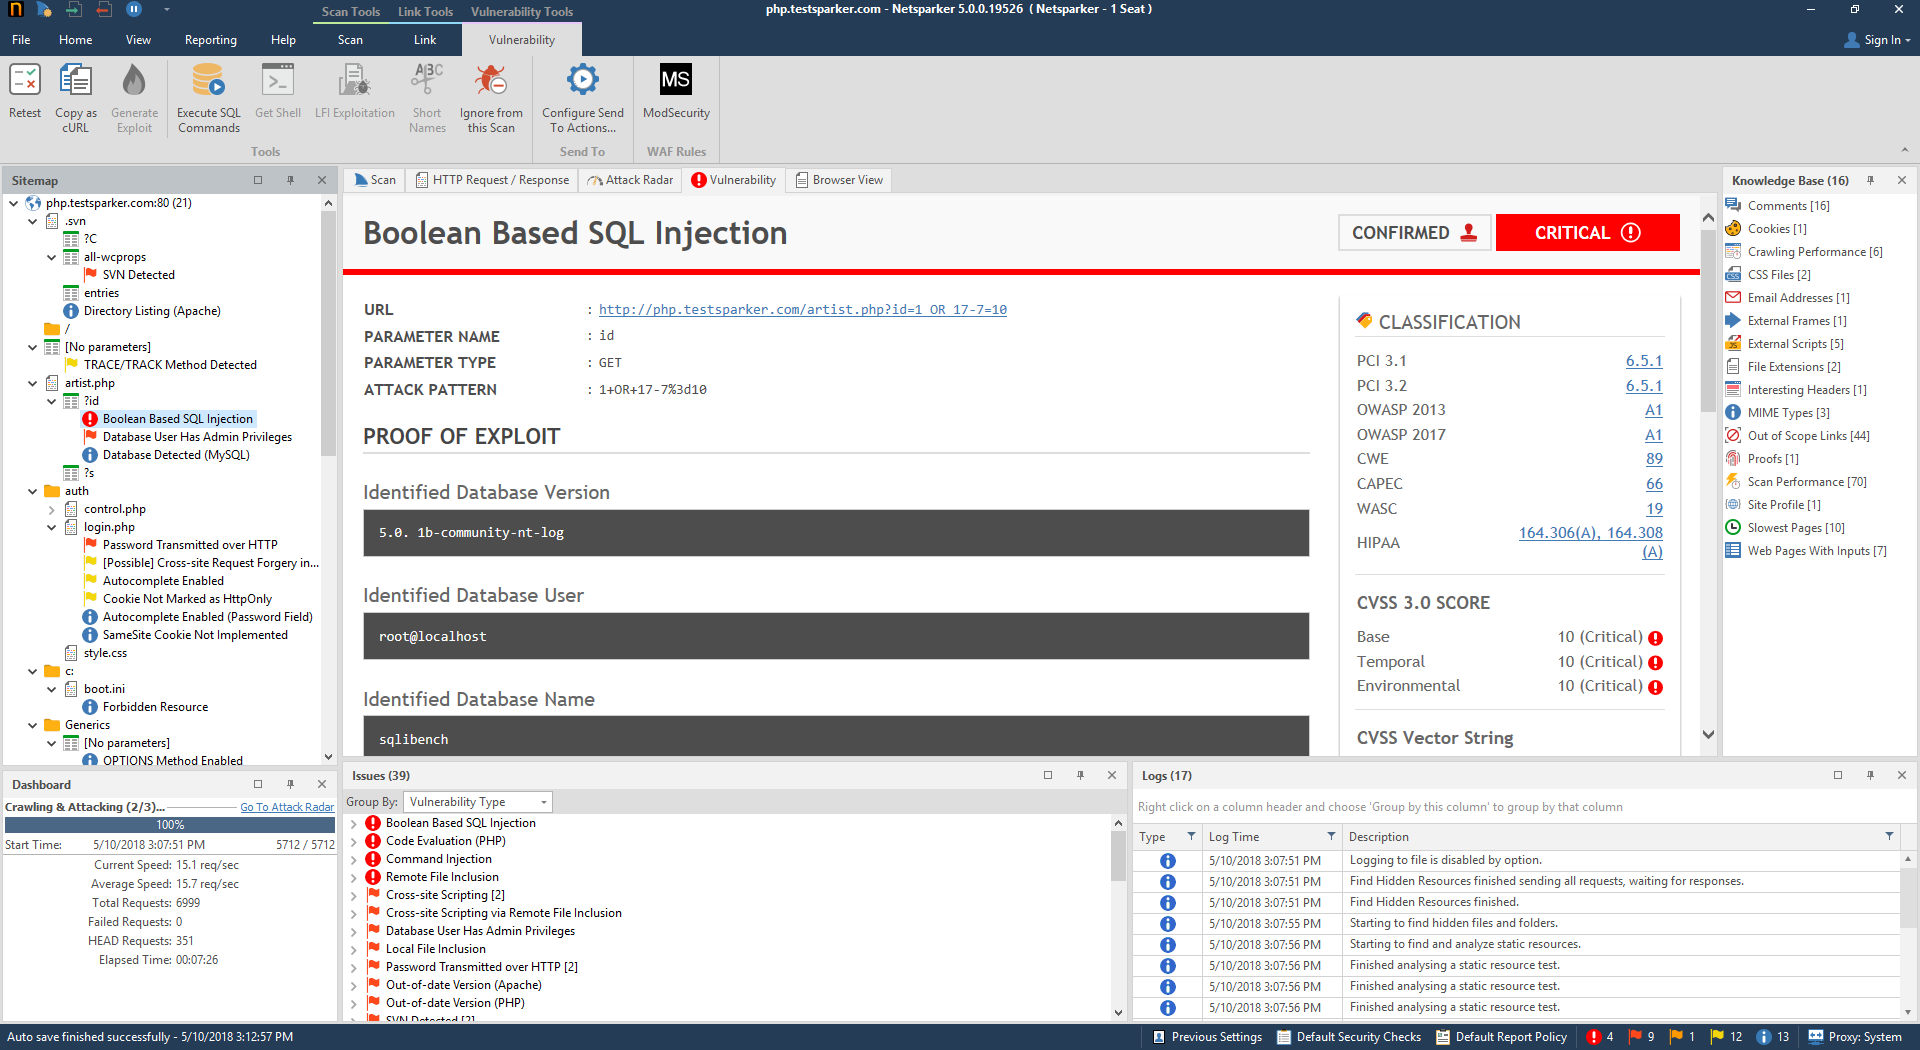This screenshot has width=1920, height=1050.
Task: Click Go To Attack Radar link
Action: 287,807
